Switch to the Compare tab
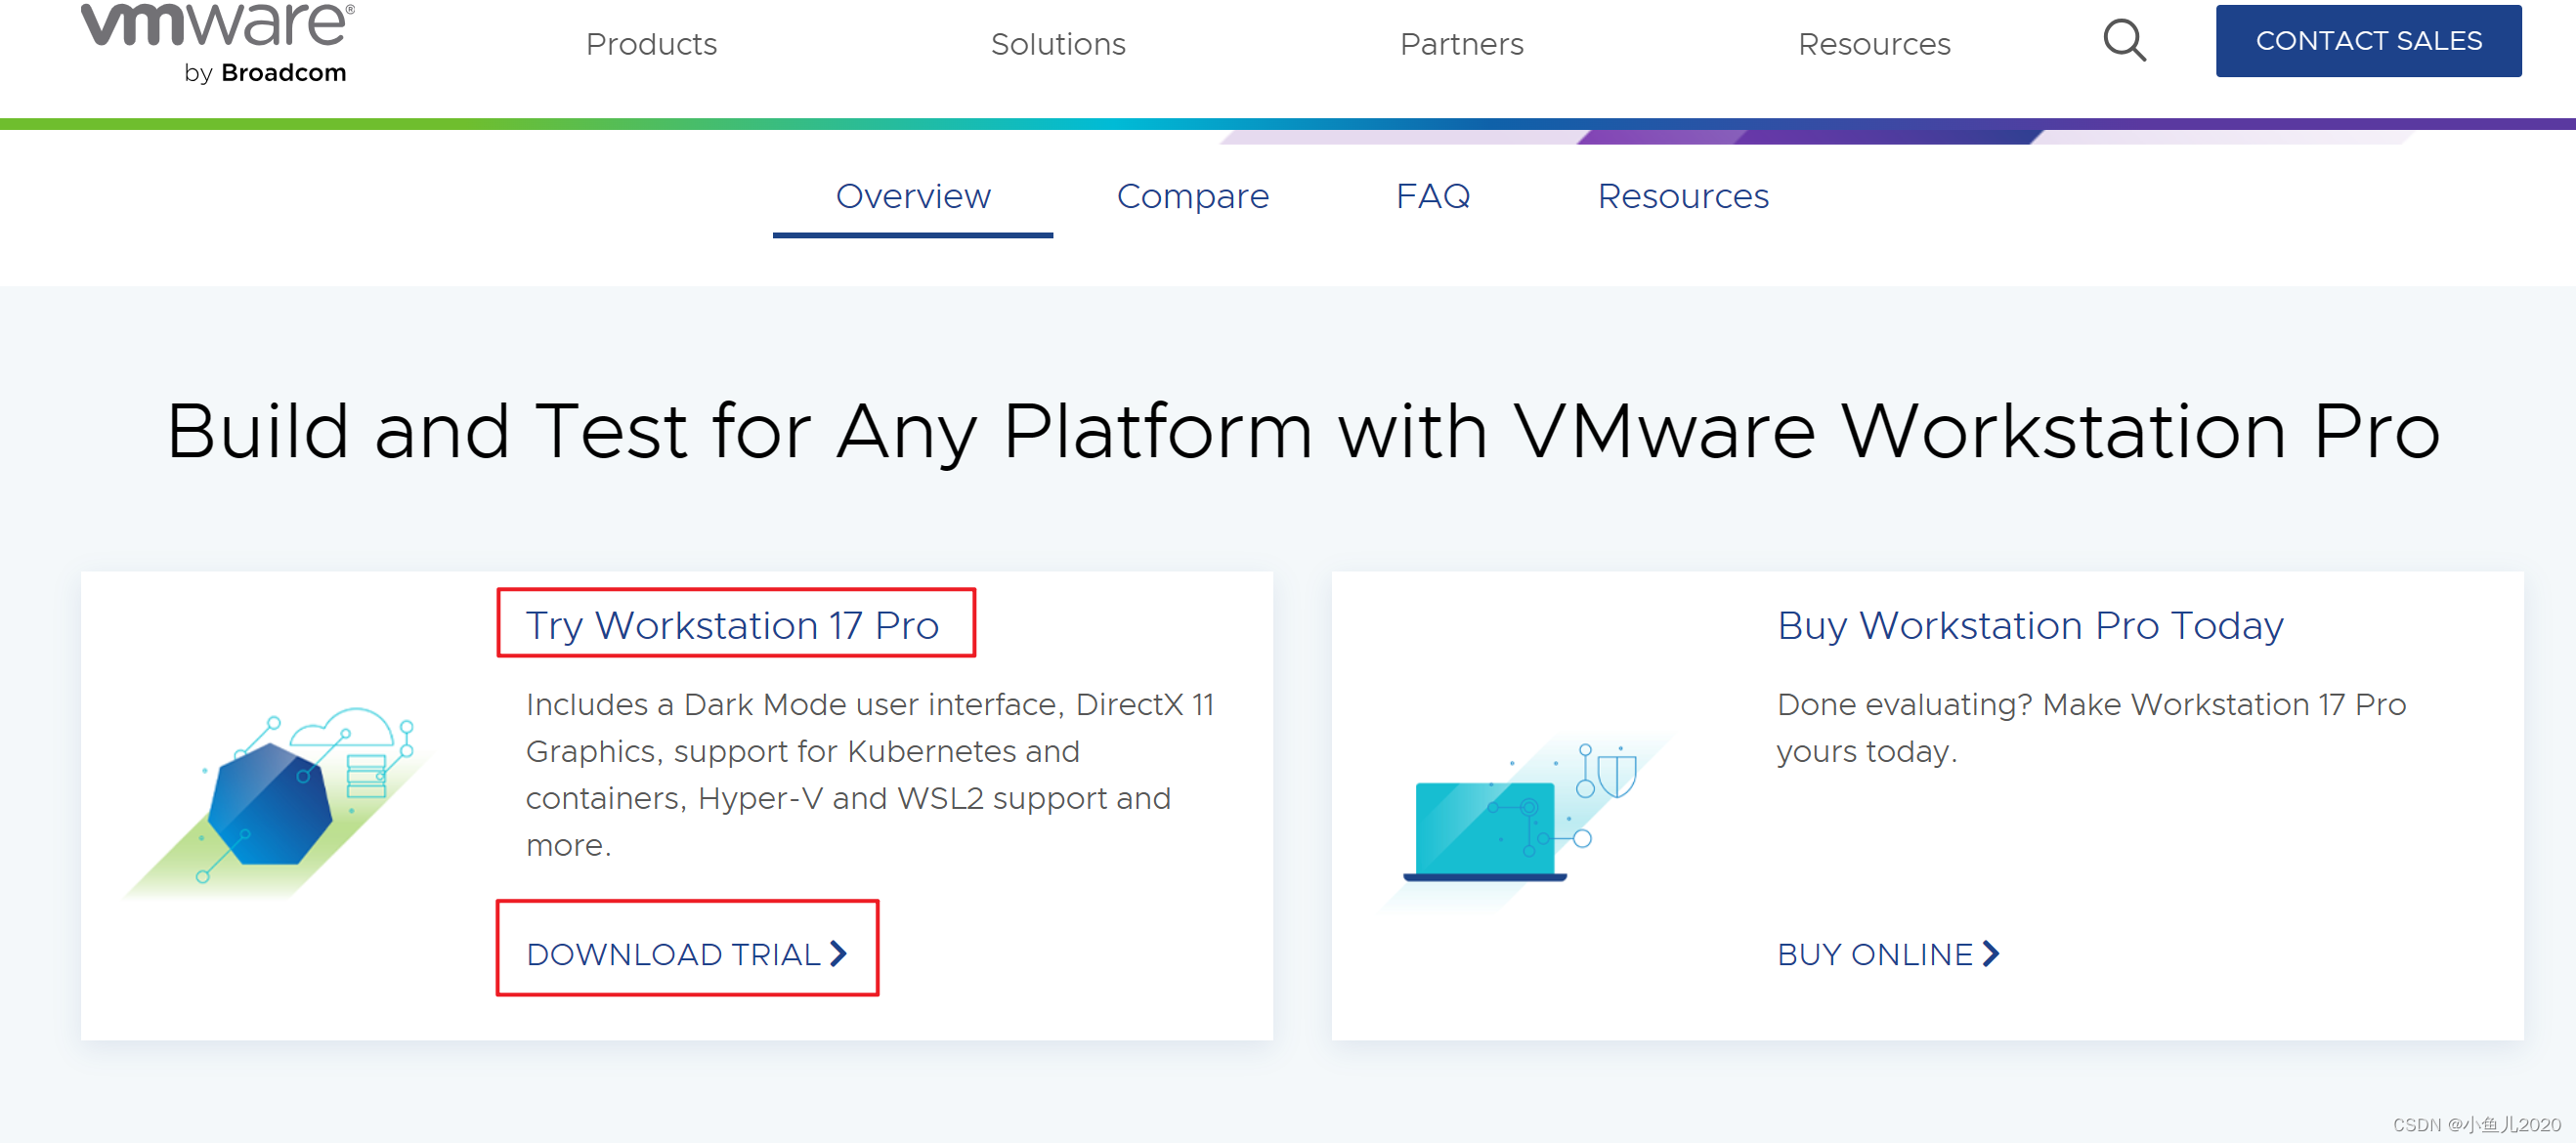 point(1192,196)
